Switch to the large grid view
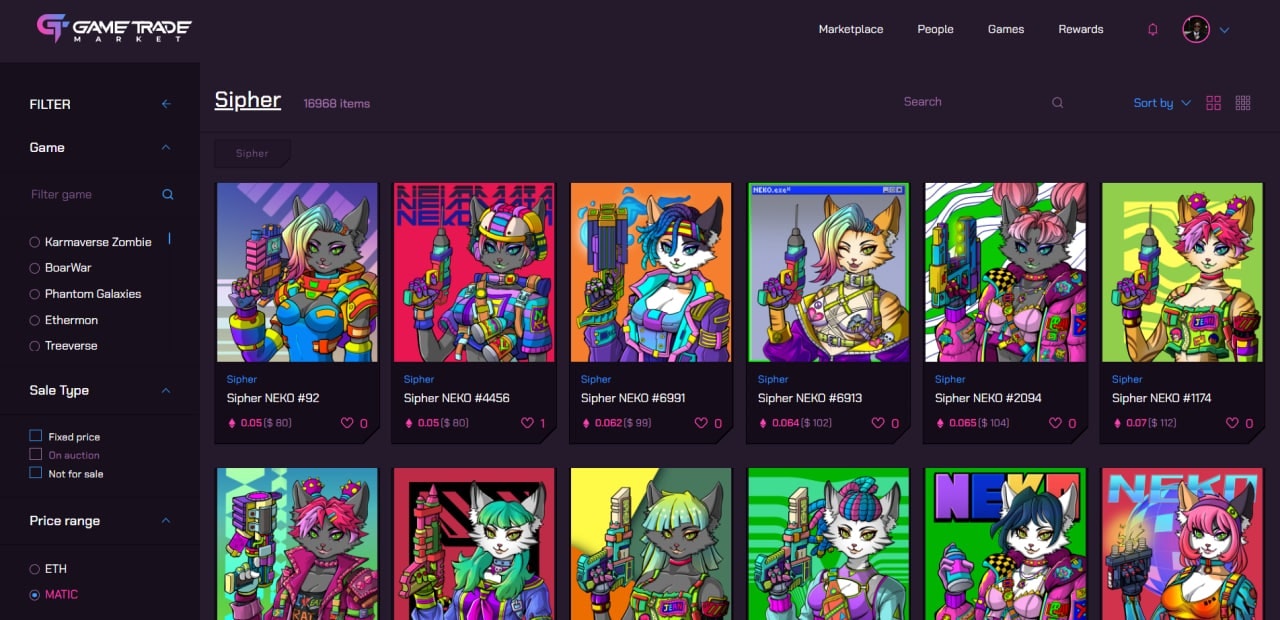This screenshot has height=620, width=1280. pyautogui.click(x=1214, y=103)
